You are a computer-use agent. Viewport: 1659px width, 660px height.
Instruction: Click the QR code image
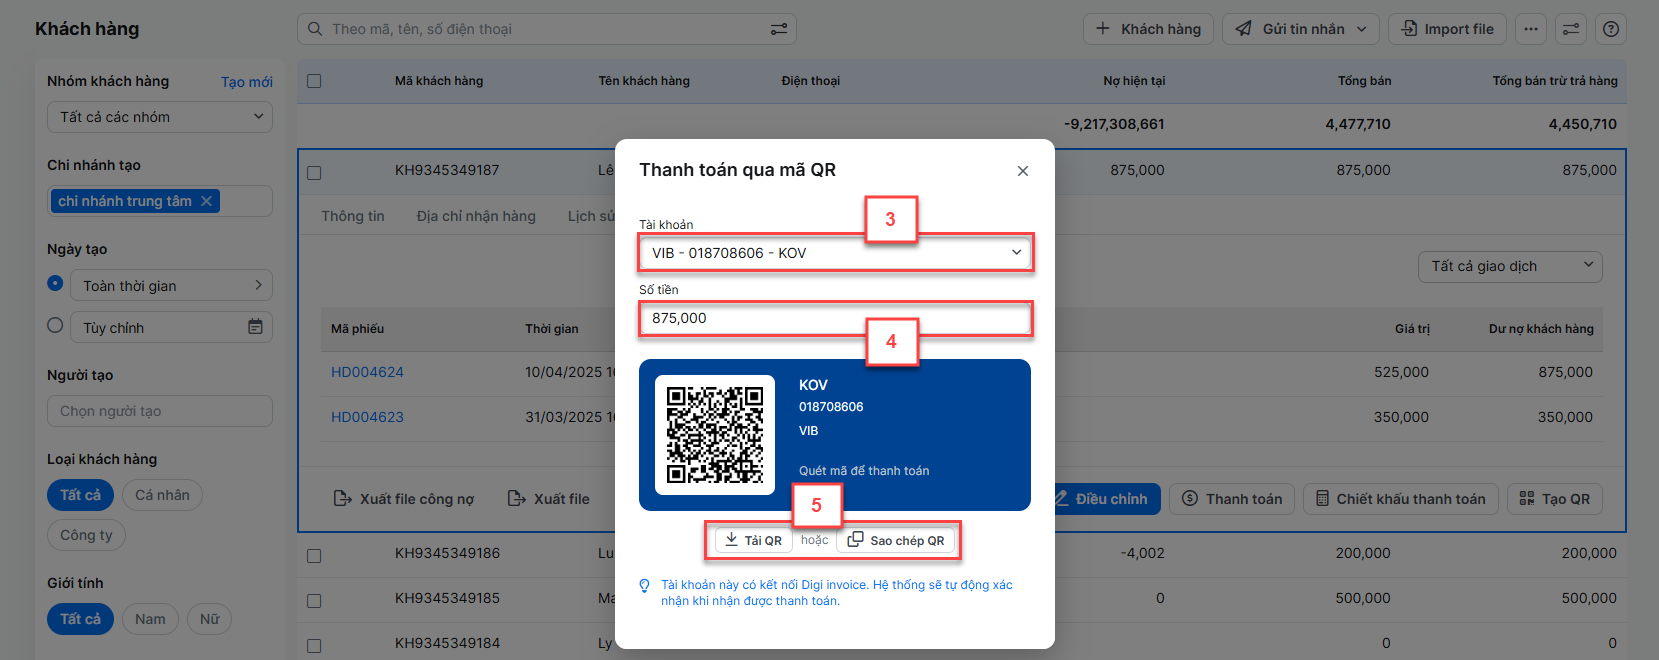click(715, 435)
